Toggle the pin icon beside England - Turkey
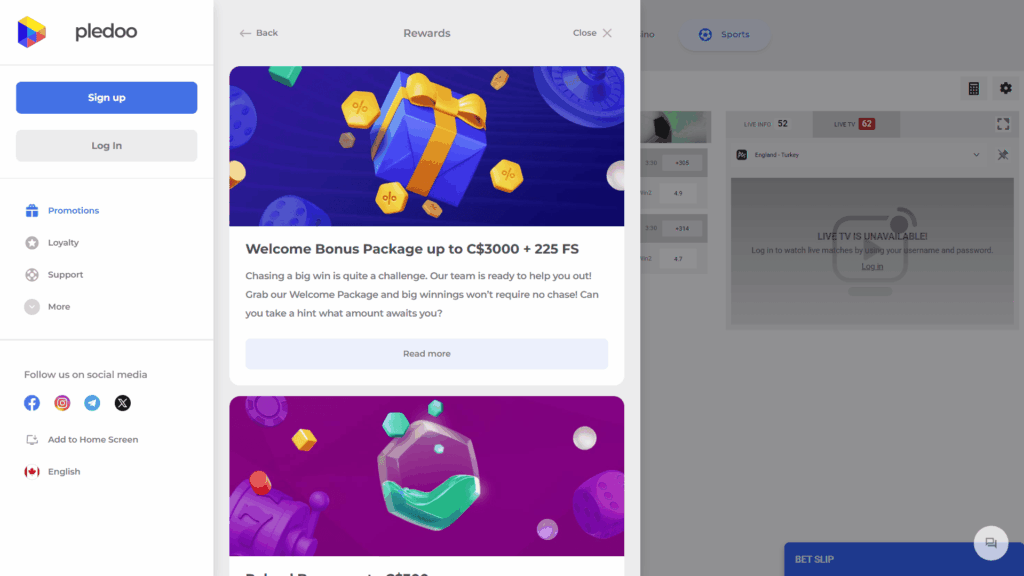The width and height of the screenshot is (1024, 576). (x=1003, y=155)
